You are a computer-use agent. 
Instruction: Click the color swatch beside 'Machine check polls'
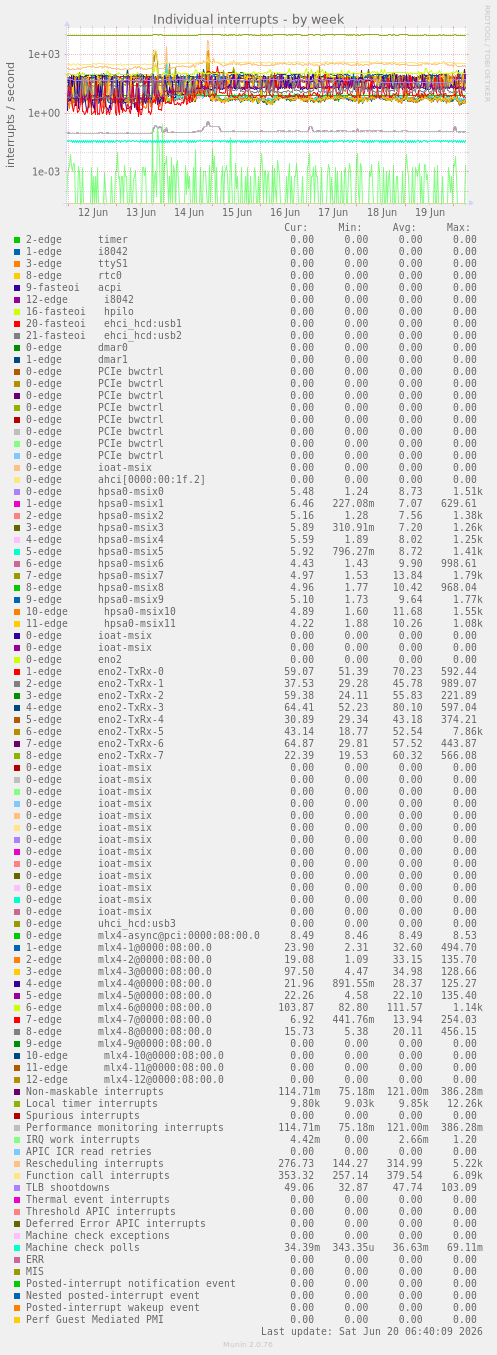17,1248
